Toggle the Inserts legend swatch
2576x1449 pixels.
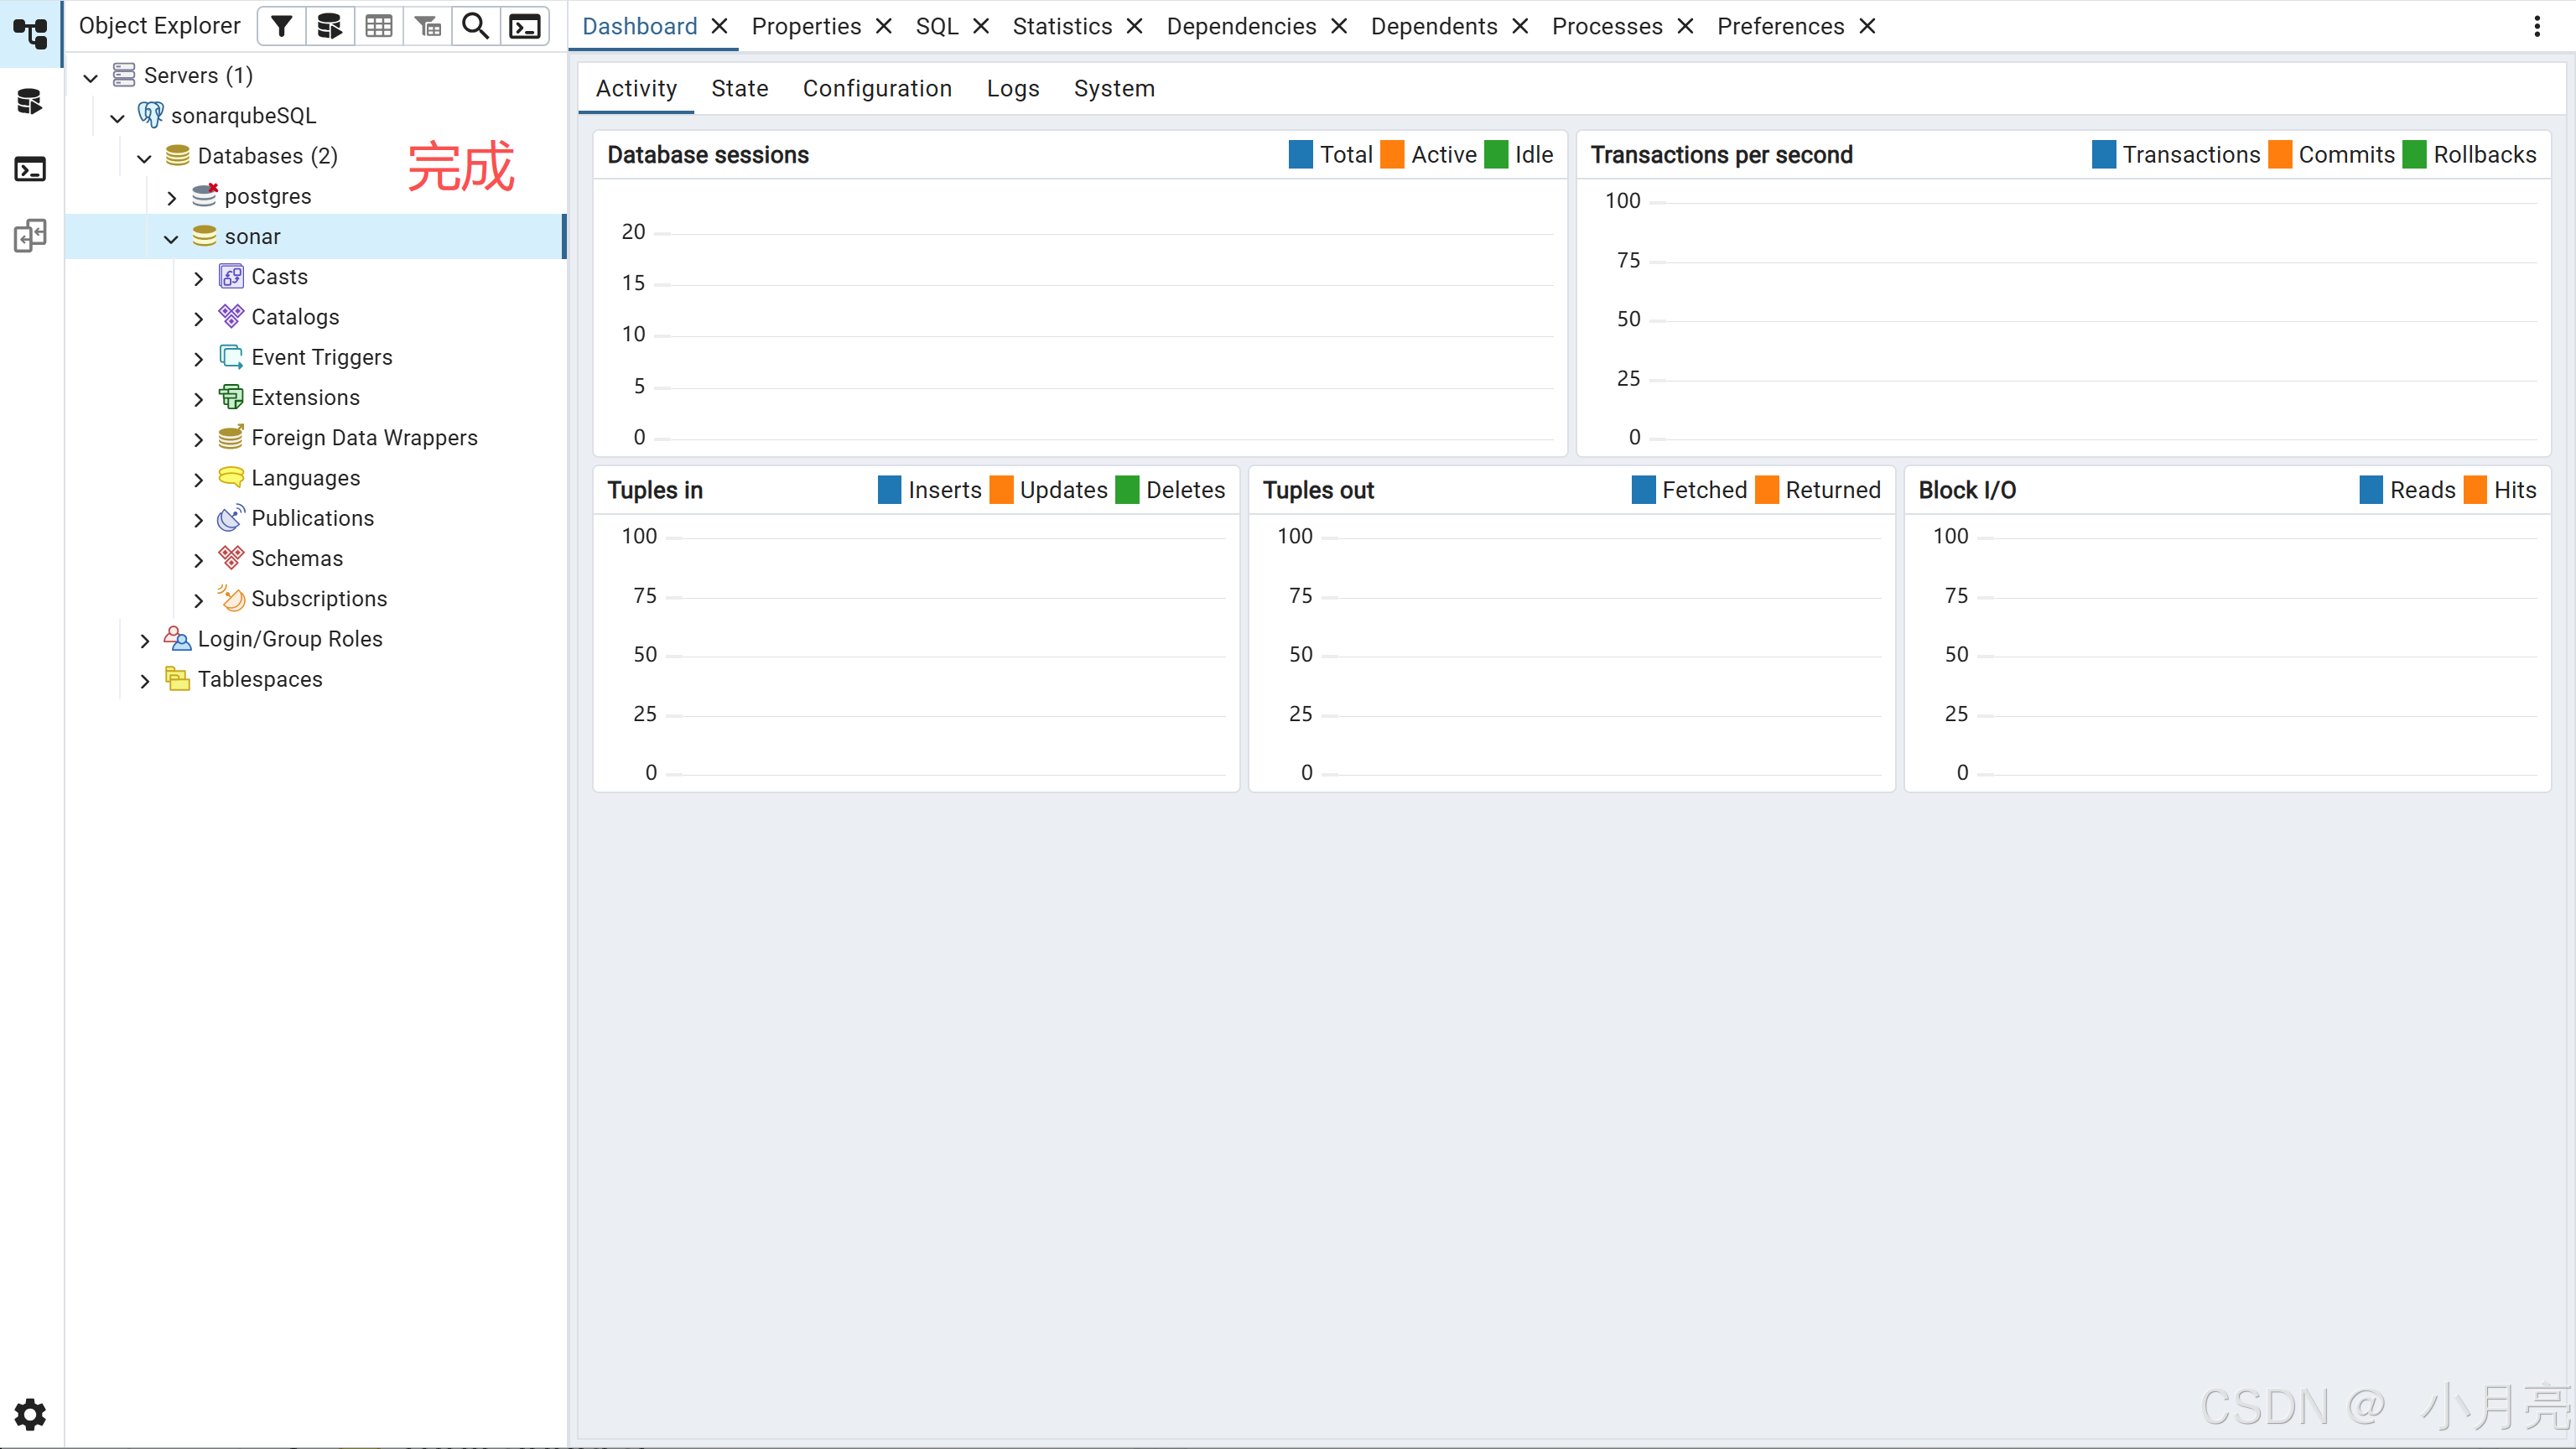[x=889, y=489]
